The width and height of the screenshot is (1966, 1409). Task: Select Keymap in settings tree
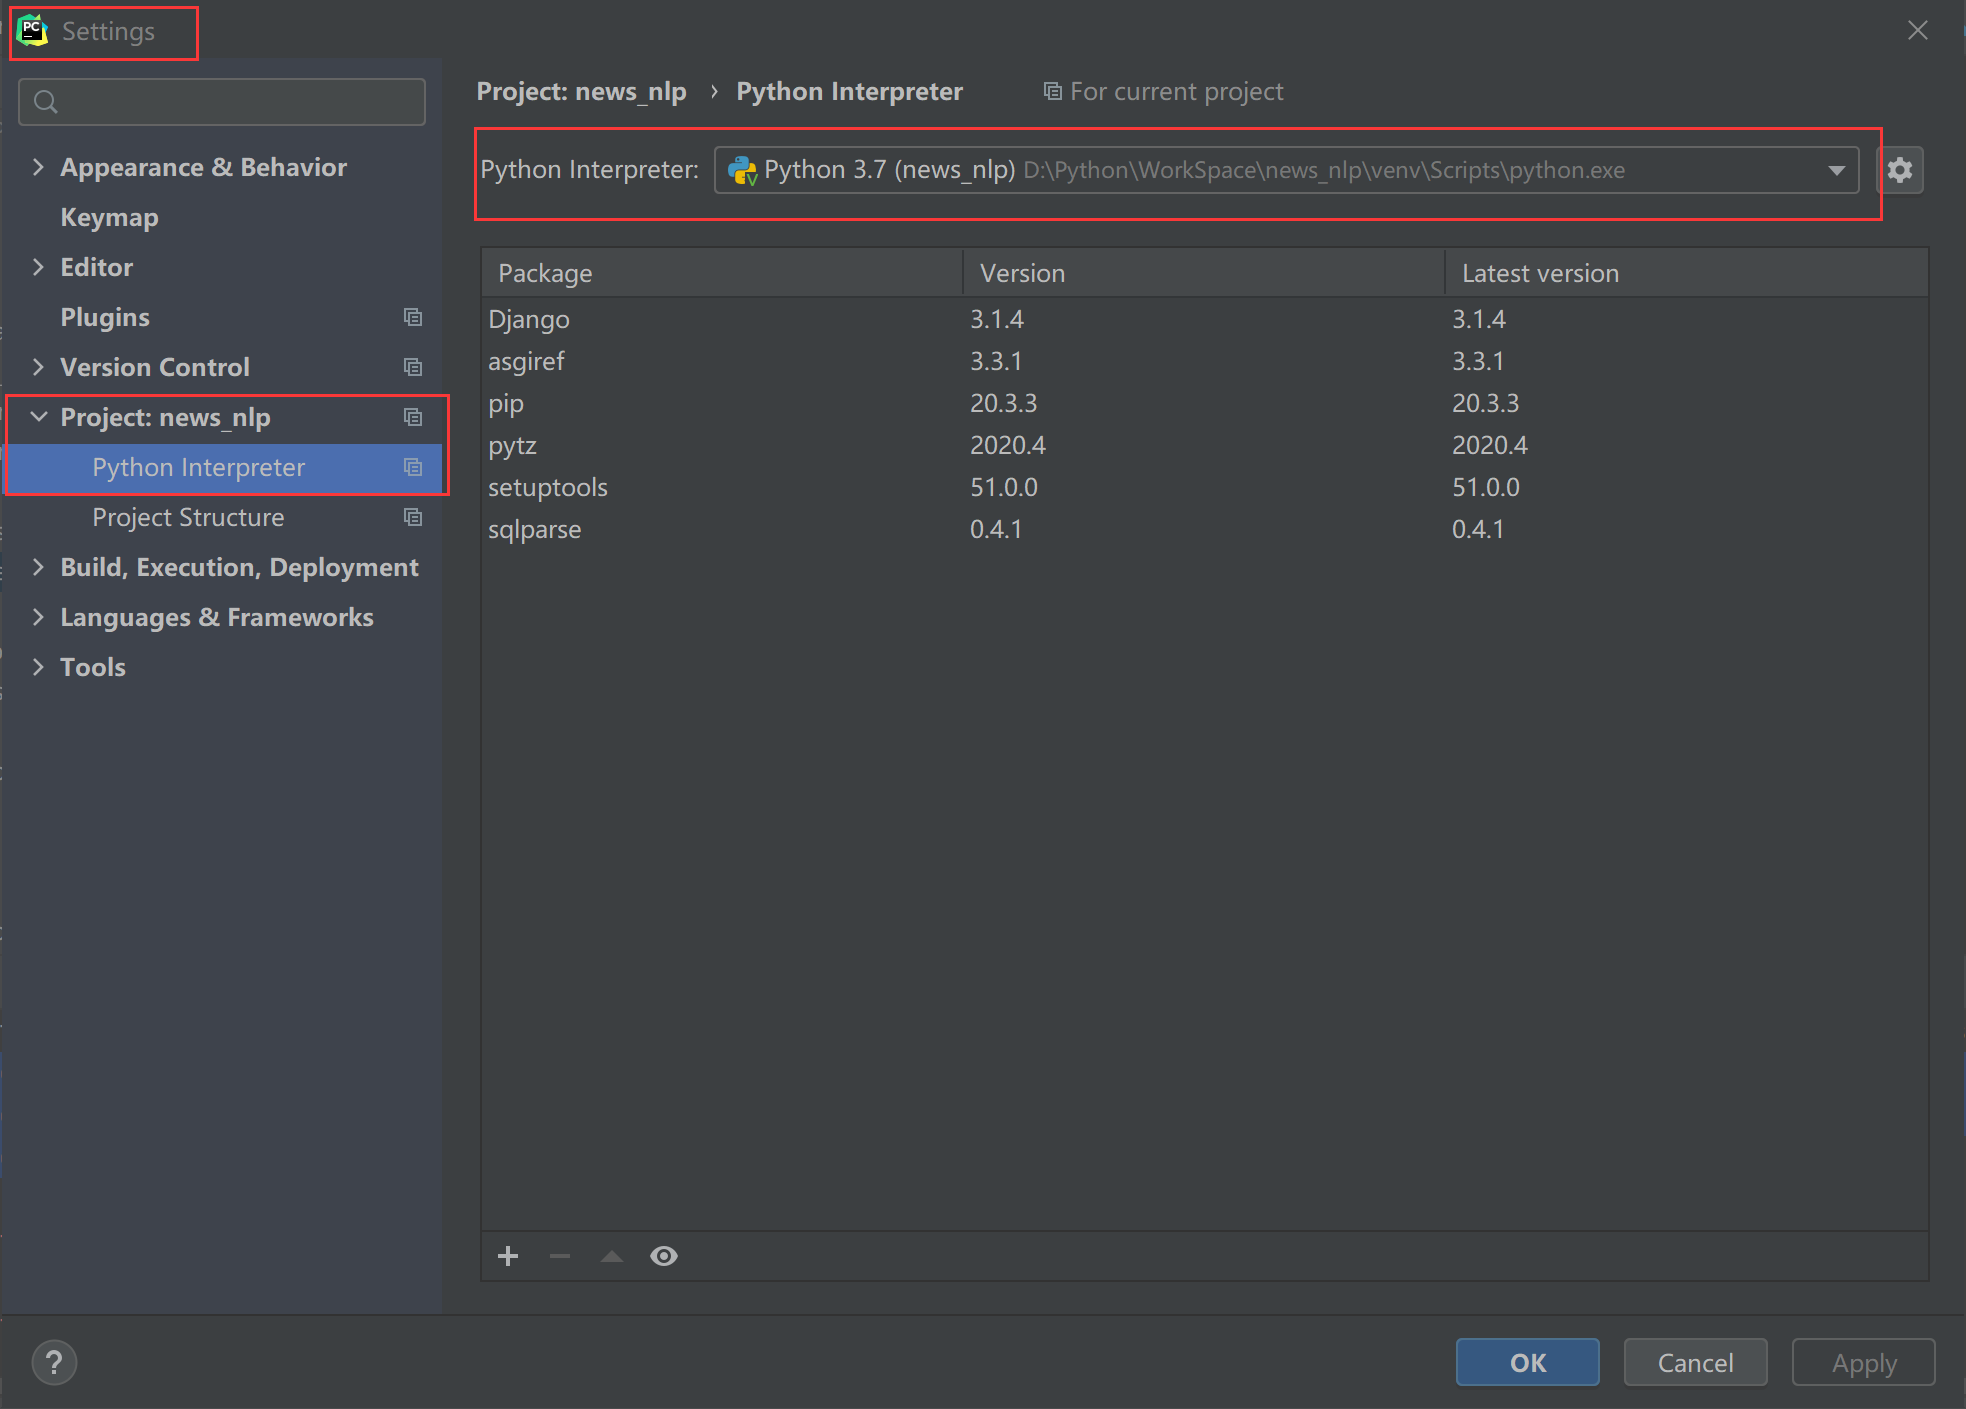109,217
